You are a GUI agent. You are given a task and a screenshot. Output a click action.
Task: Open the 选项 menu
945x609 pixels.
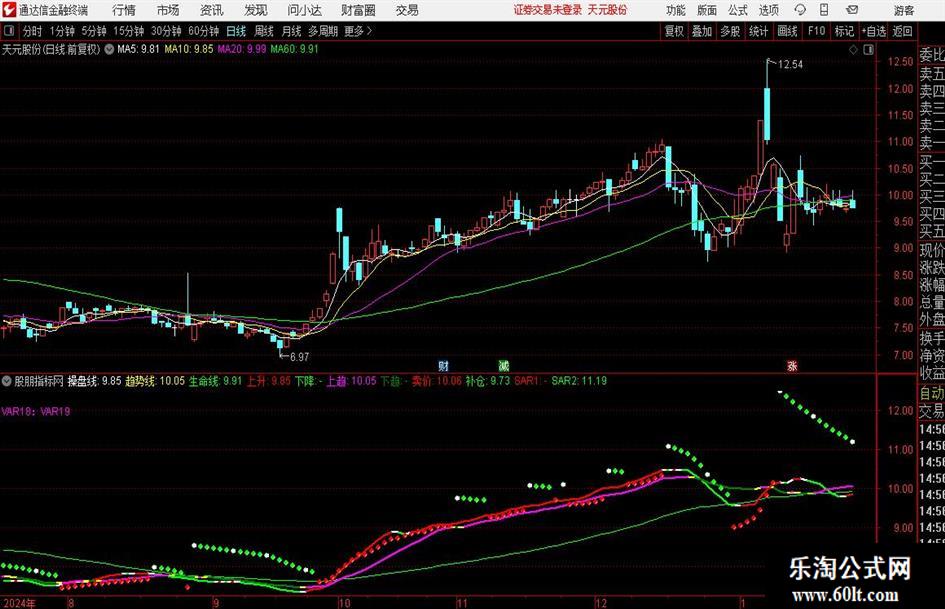(768, 10)
